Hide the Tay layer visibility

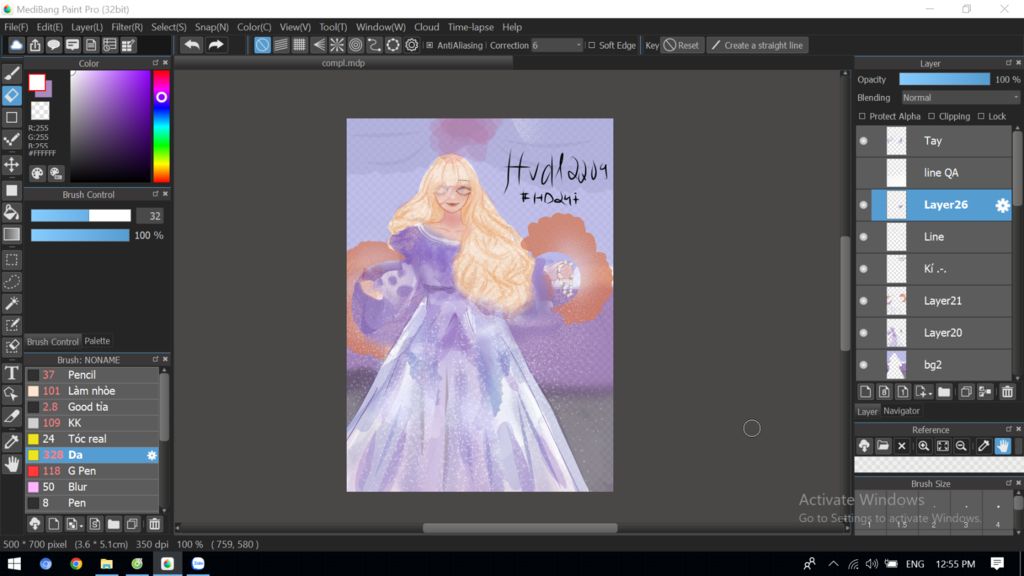tap(863, 141)
